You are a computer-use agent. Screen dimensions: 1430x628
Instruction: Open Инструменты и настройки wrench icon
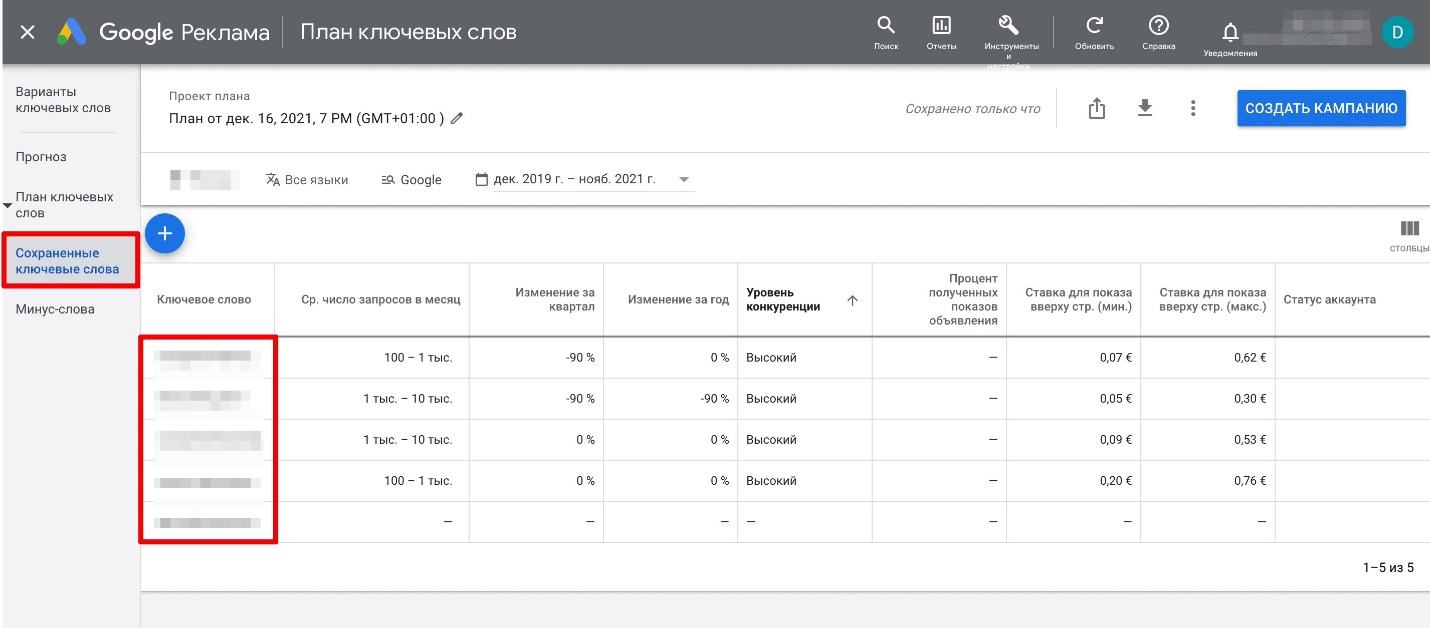pos(1009,26)
